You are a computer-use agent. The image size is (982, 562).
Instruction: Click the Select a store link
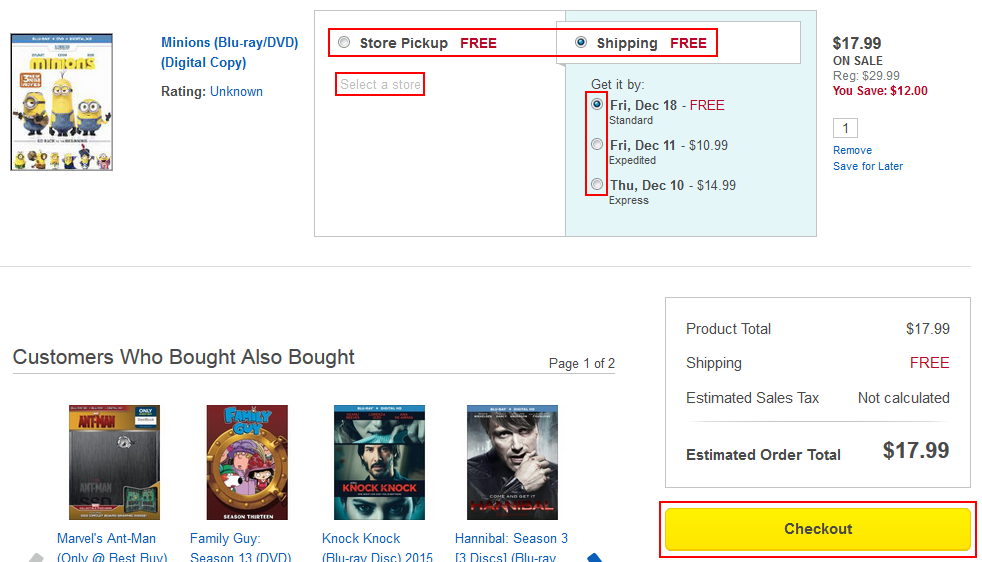(x=380, y=85)
